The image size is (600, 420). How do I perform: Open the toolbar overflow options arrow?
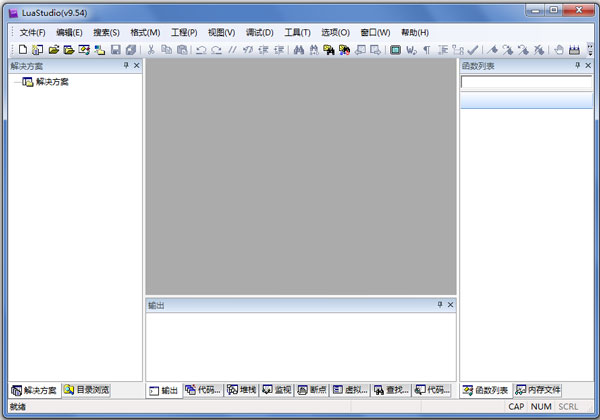point(590,50)
